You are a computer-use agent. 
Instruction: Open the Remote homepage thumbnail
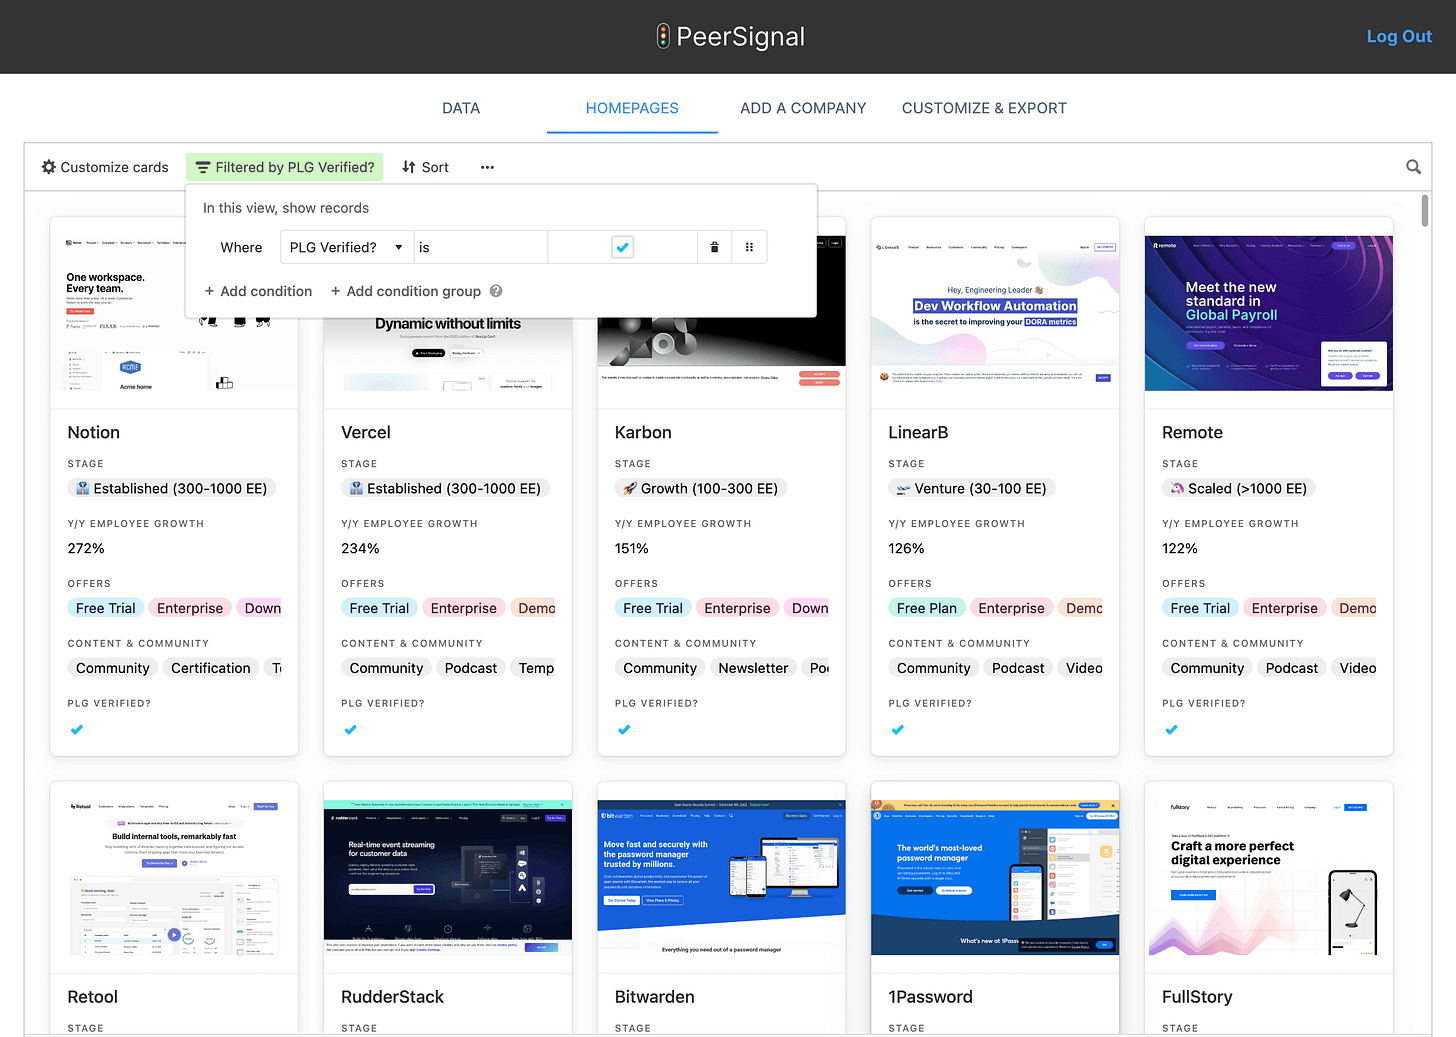coord(1268,313)
